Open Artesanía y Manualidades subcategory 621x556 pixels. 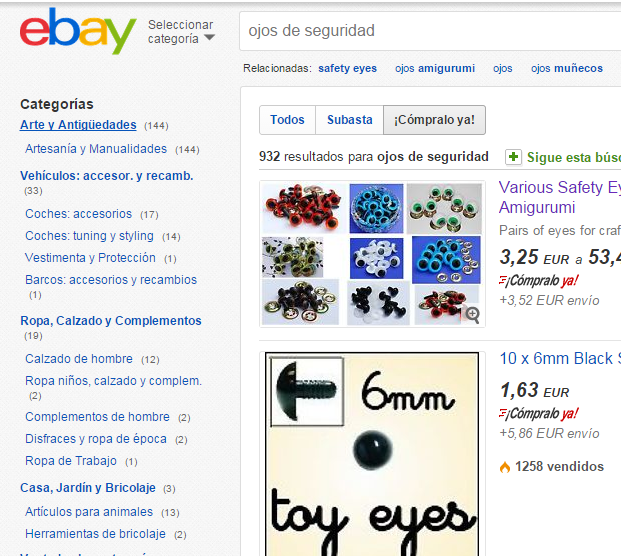point(96,149)
